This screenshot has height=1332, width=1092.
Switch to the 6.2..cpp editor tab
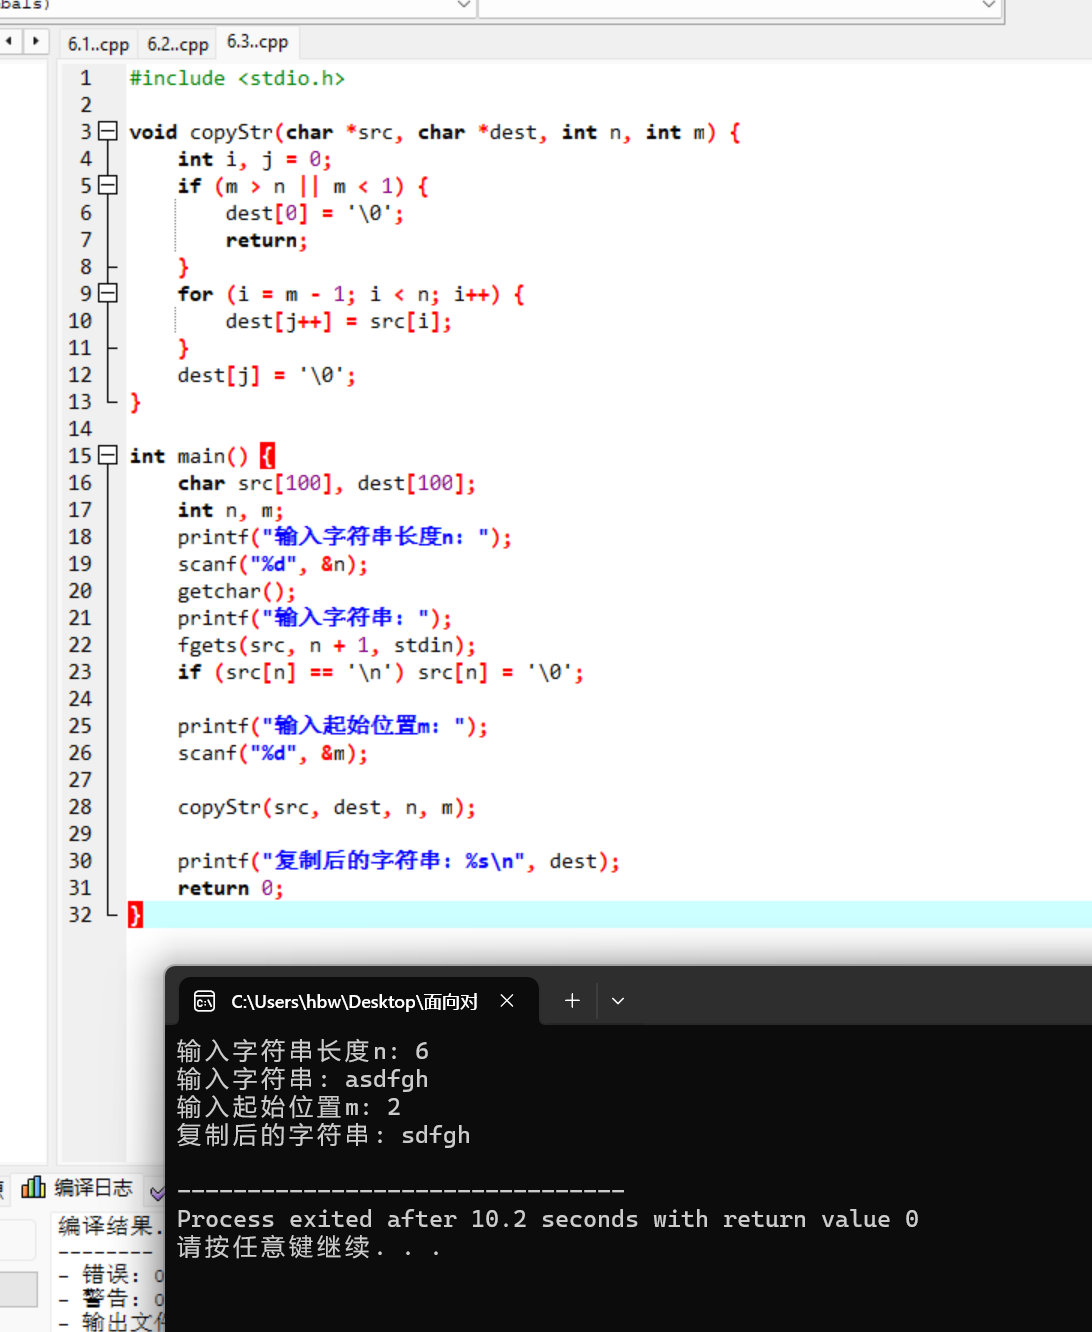tap(178, 44)
